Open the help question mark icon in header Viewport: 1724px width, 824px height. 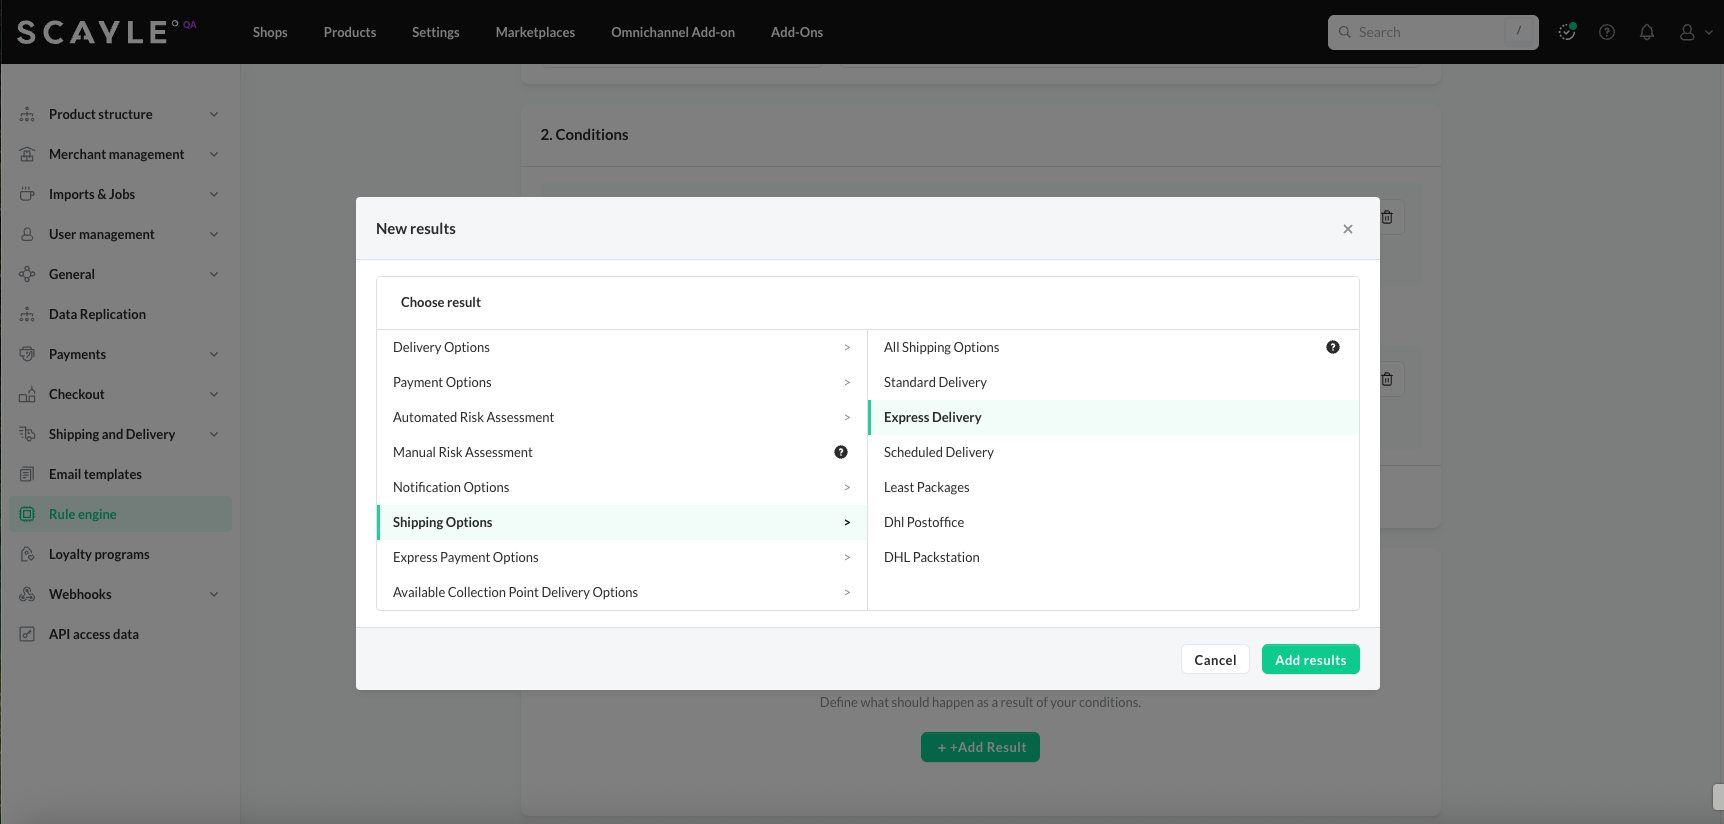coord(1606,32)
